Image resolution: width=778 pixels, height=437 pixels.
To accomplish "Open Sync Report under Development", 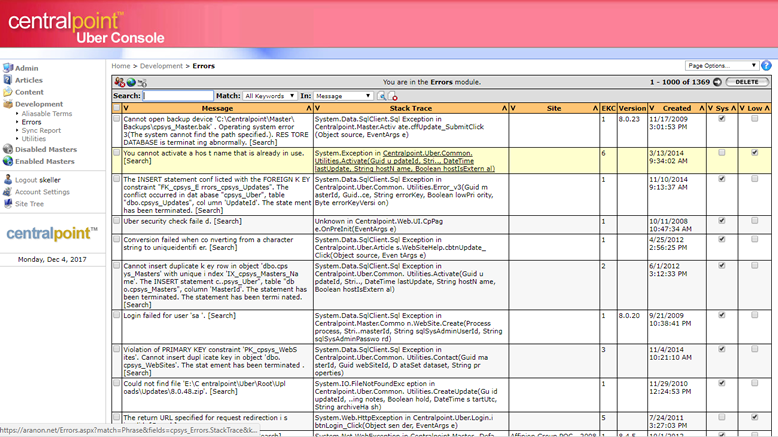I will tap(41, 130).
